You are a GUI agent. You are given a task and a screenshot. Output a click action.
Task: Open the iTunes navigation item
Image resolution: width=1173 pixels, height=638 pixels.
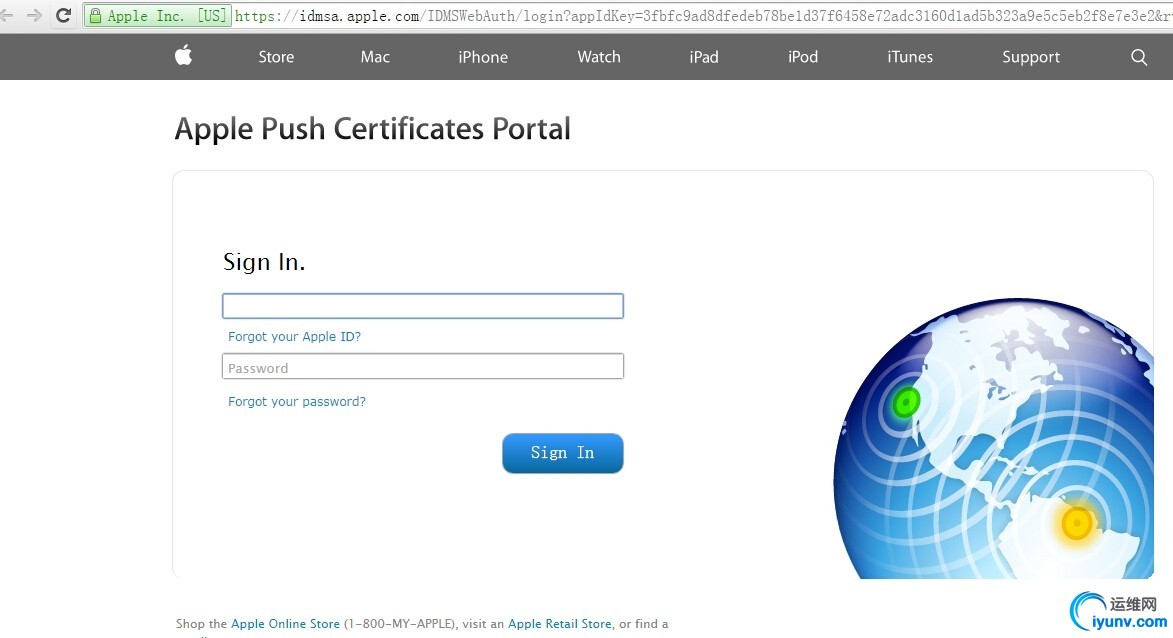(910, 57)
